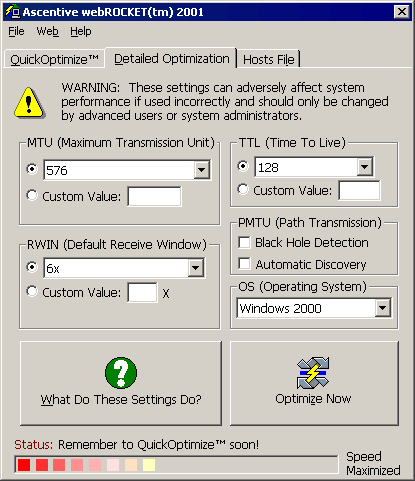This screenshot has height=481, width=415.
Task: Click the OS (Operating System) group label
Action: click(302, 287)
